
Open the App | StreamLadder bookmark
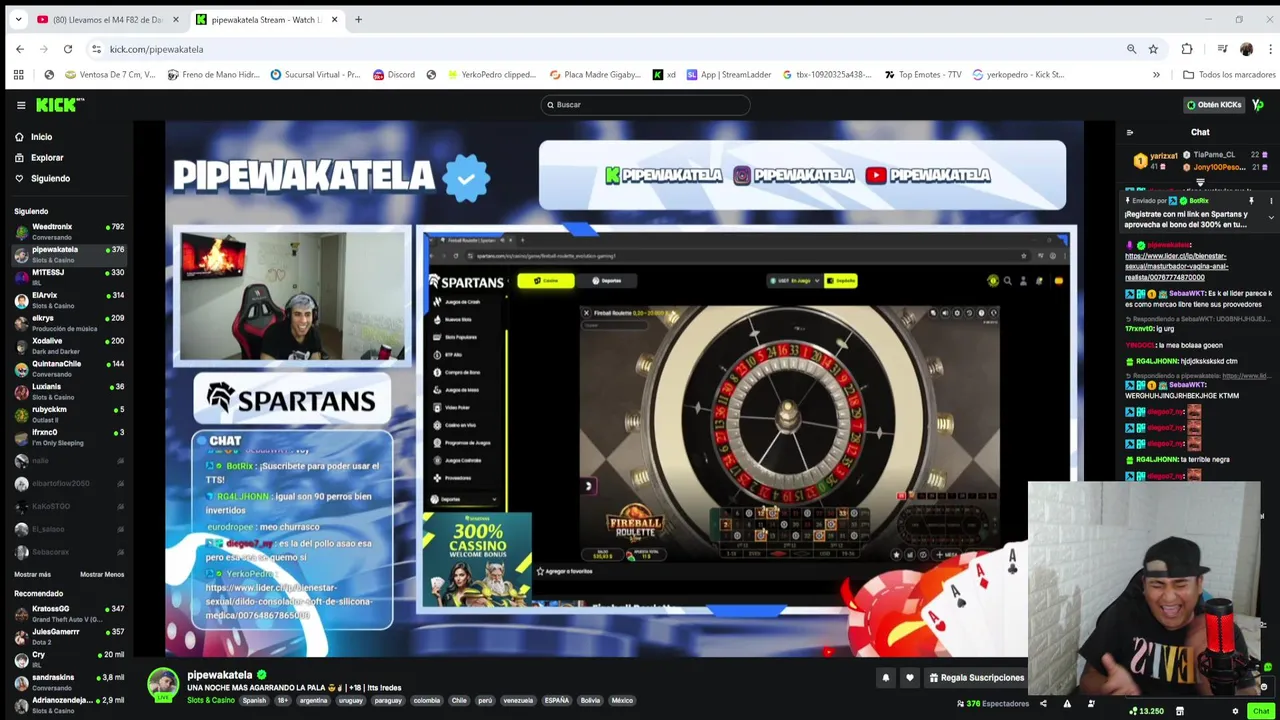pos(729,75)
